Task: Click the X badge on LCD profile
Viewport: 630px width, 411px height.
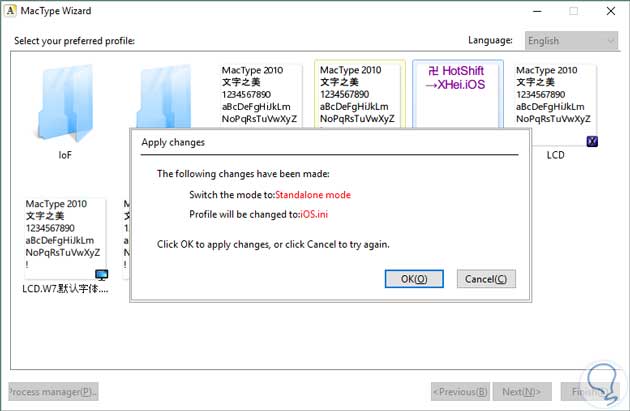Action: pos(592,141)
